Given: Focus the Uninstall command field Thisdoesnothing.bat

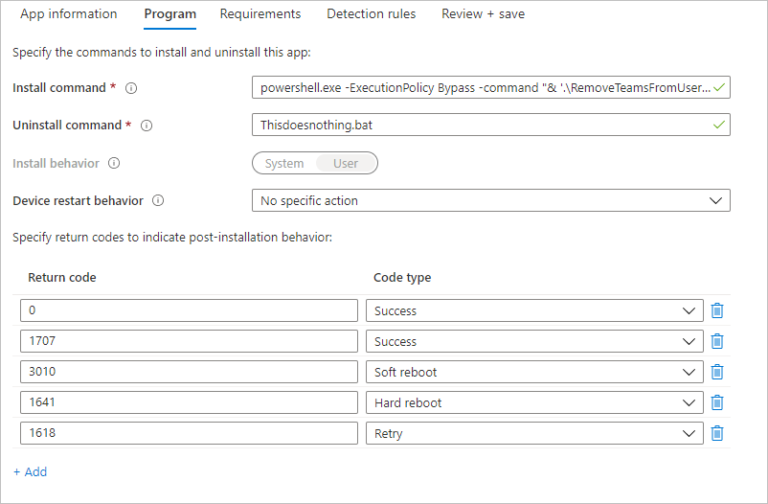Looking at the screenshot, I should (x=491, y=125).
